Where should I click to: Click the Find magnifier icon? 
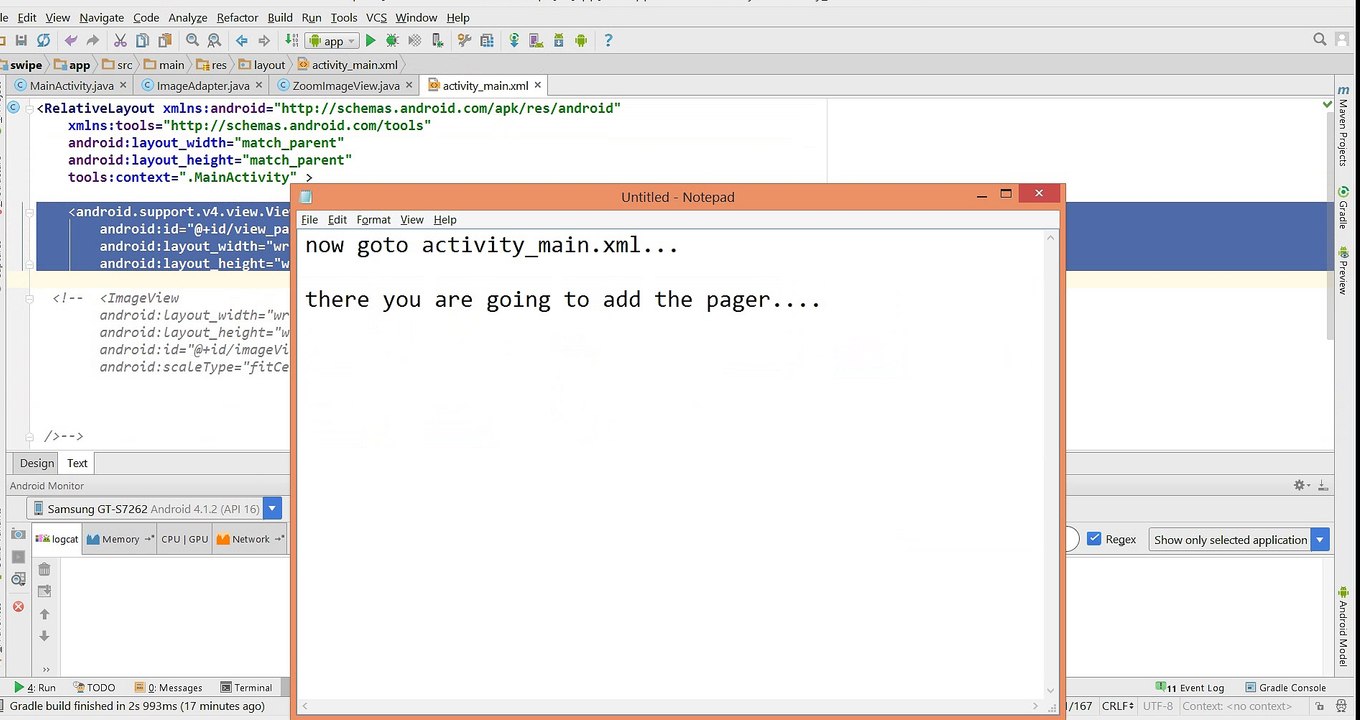tap(192, 41)
